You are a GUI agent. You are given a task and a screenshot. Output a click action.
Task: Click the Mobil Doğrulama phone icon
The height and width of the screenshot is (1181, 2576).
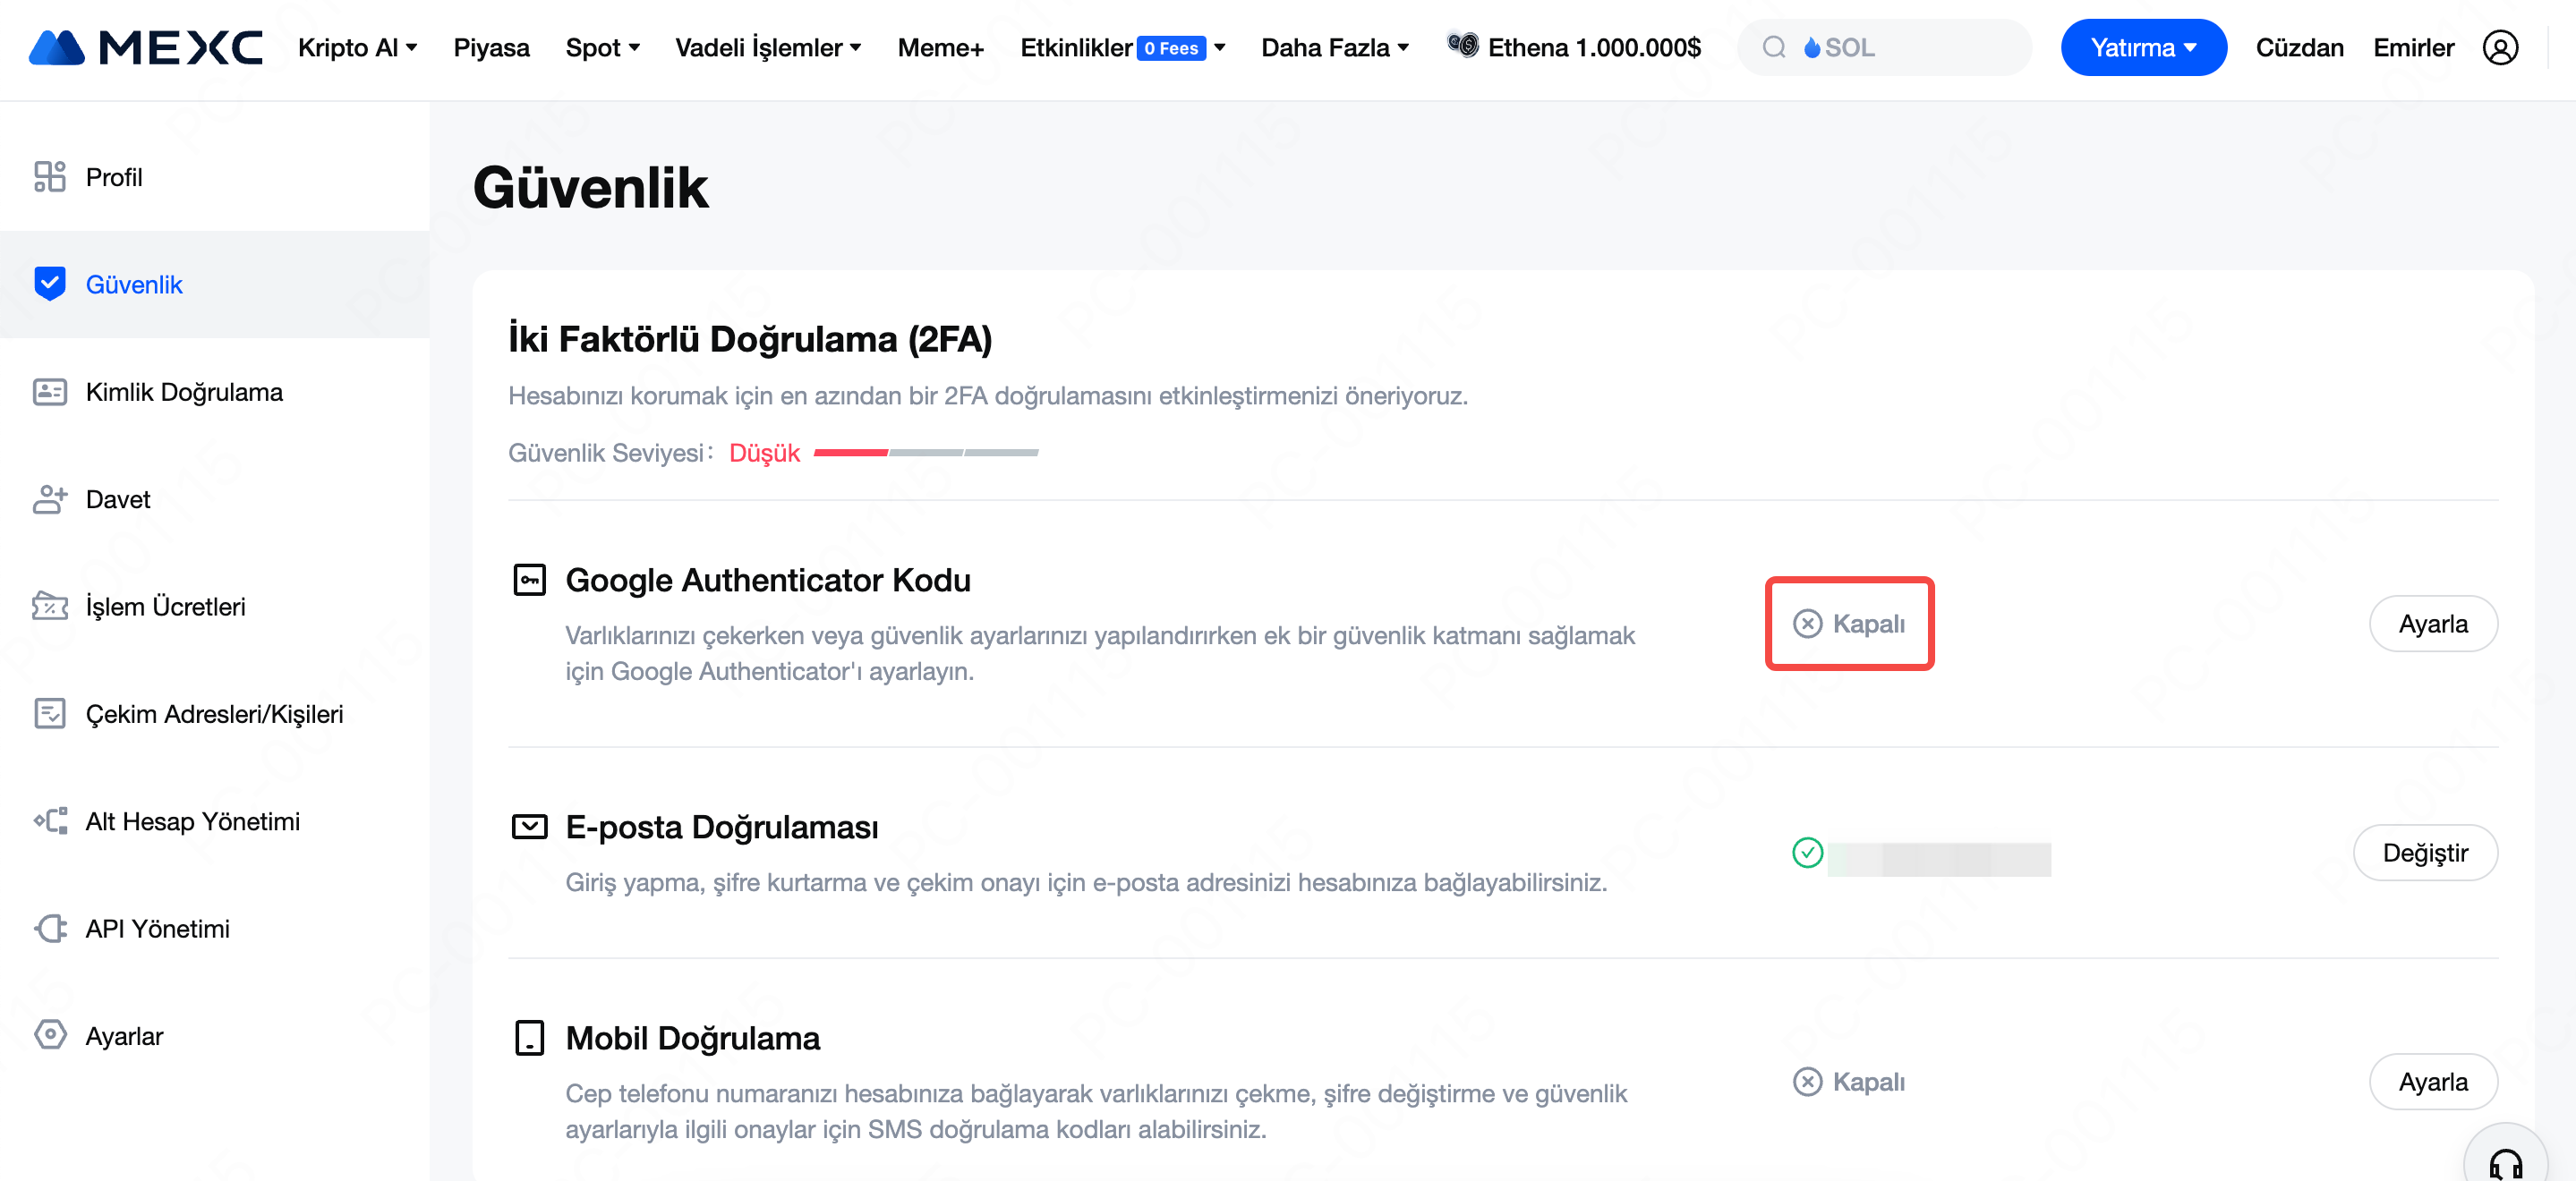point(529,1038)
